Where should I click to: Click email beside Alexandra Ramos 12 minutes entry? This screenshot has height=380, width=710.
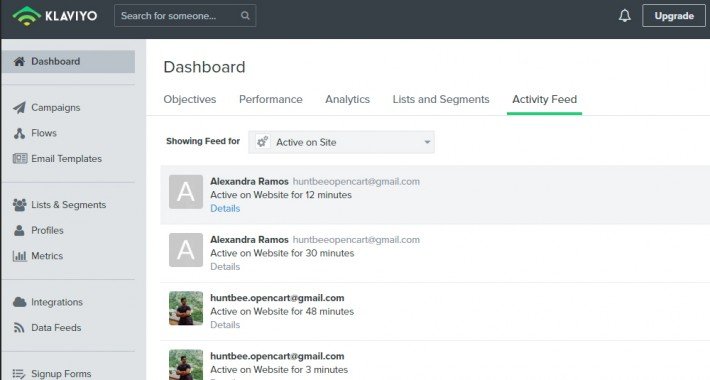pyautogui.click(x=356, y=181)
